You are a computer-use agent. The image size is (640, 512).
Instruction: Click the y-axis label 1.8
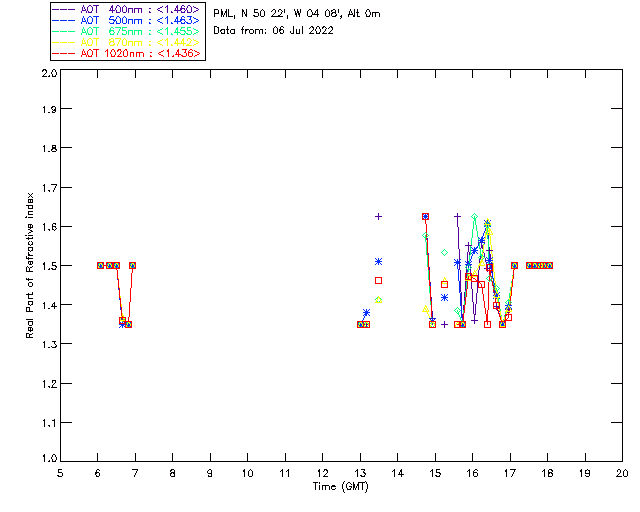[x=49, y=148]
